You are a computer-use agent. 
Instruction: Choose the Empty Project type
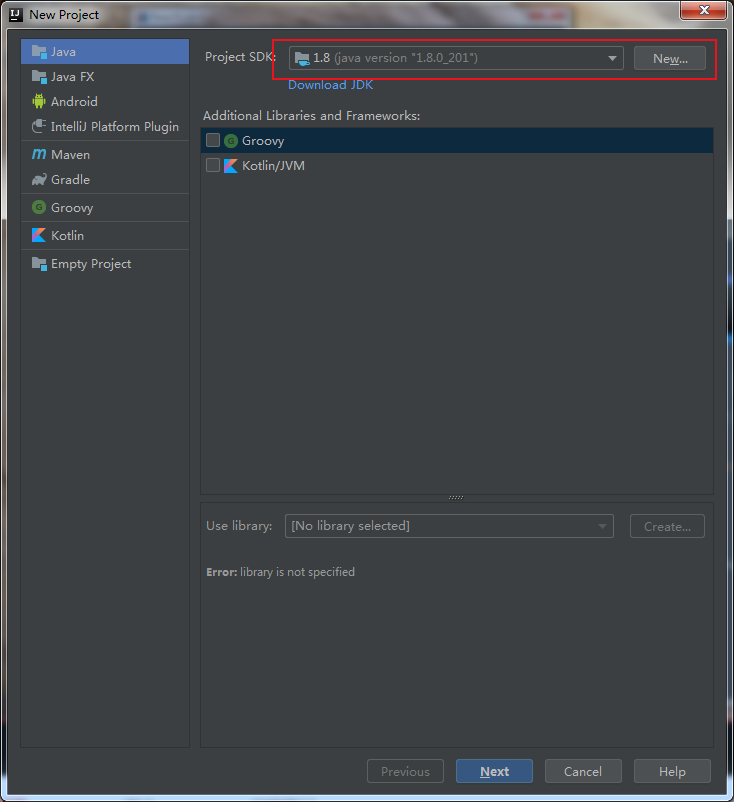(105, 263)
